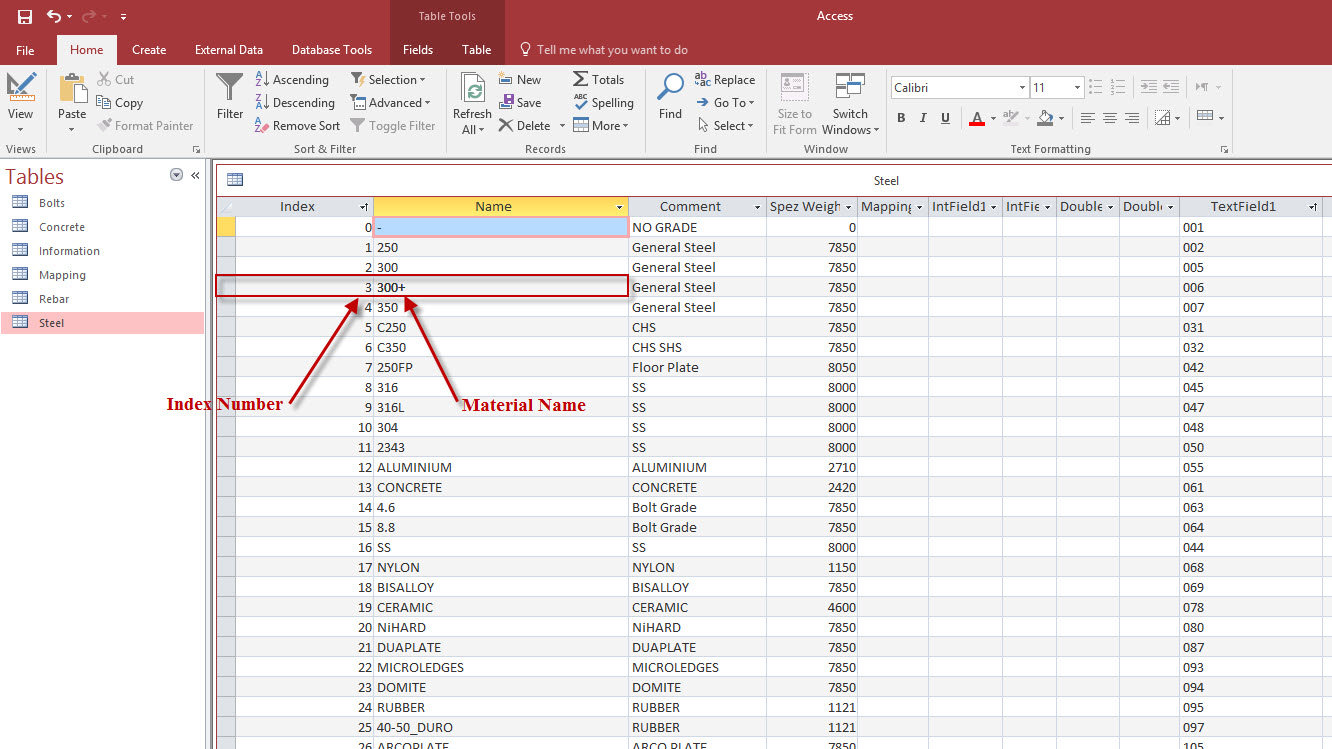The width and height of the screenshot is (1332, 749).
Task: Open the font color red A swatch
Action: pyautogui.click(x=977, y=118)
